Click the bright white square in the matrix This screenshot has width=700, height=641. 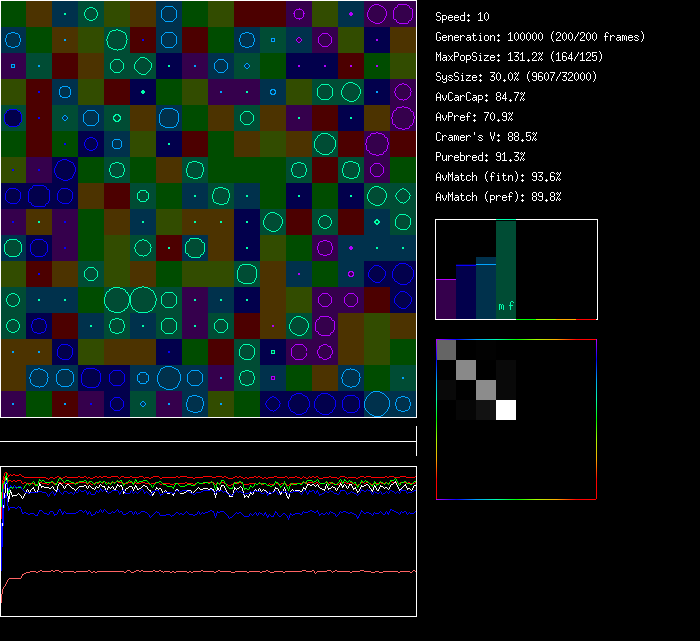[x=506, y=409]
